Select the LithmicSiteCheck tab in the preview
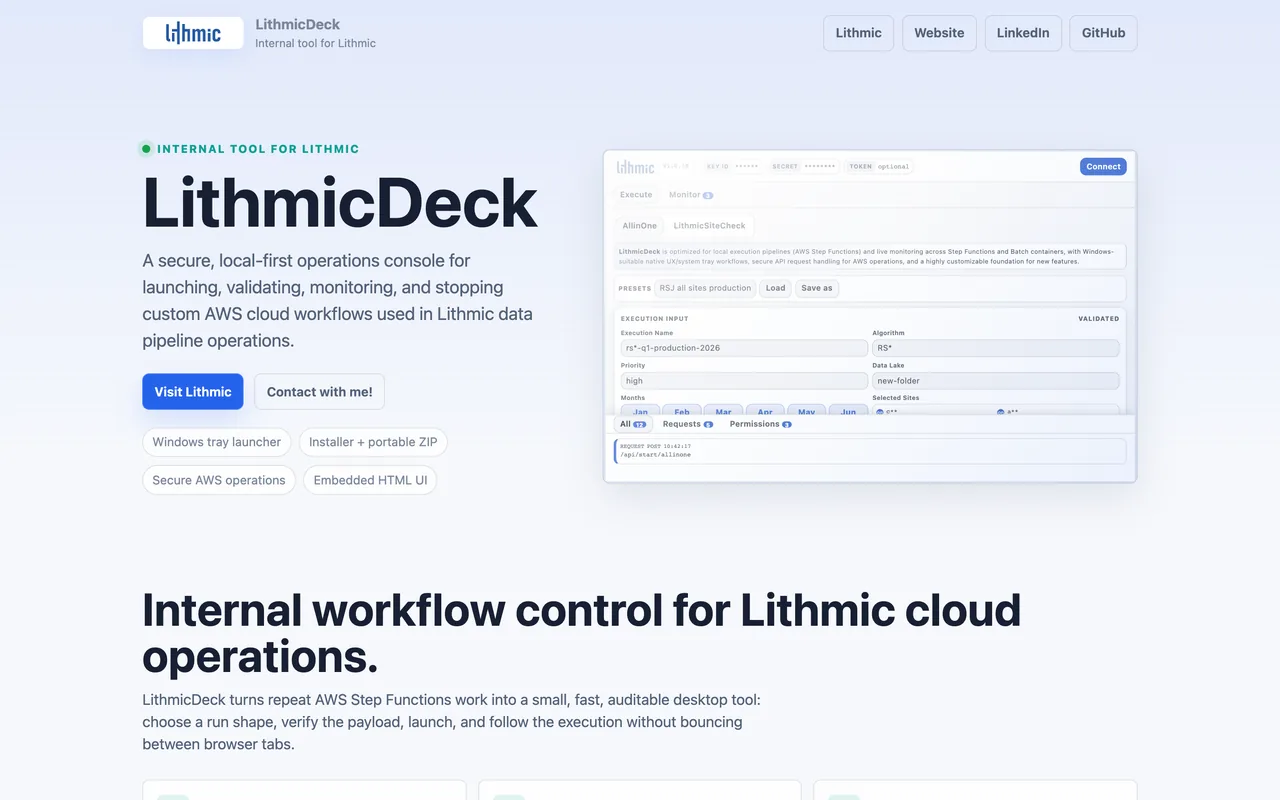Viewport: 1280px width, 800px height. (709, 226)
